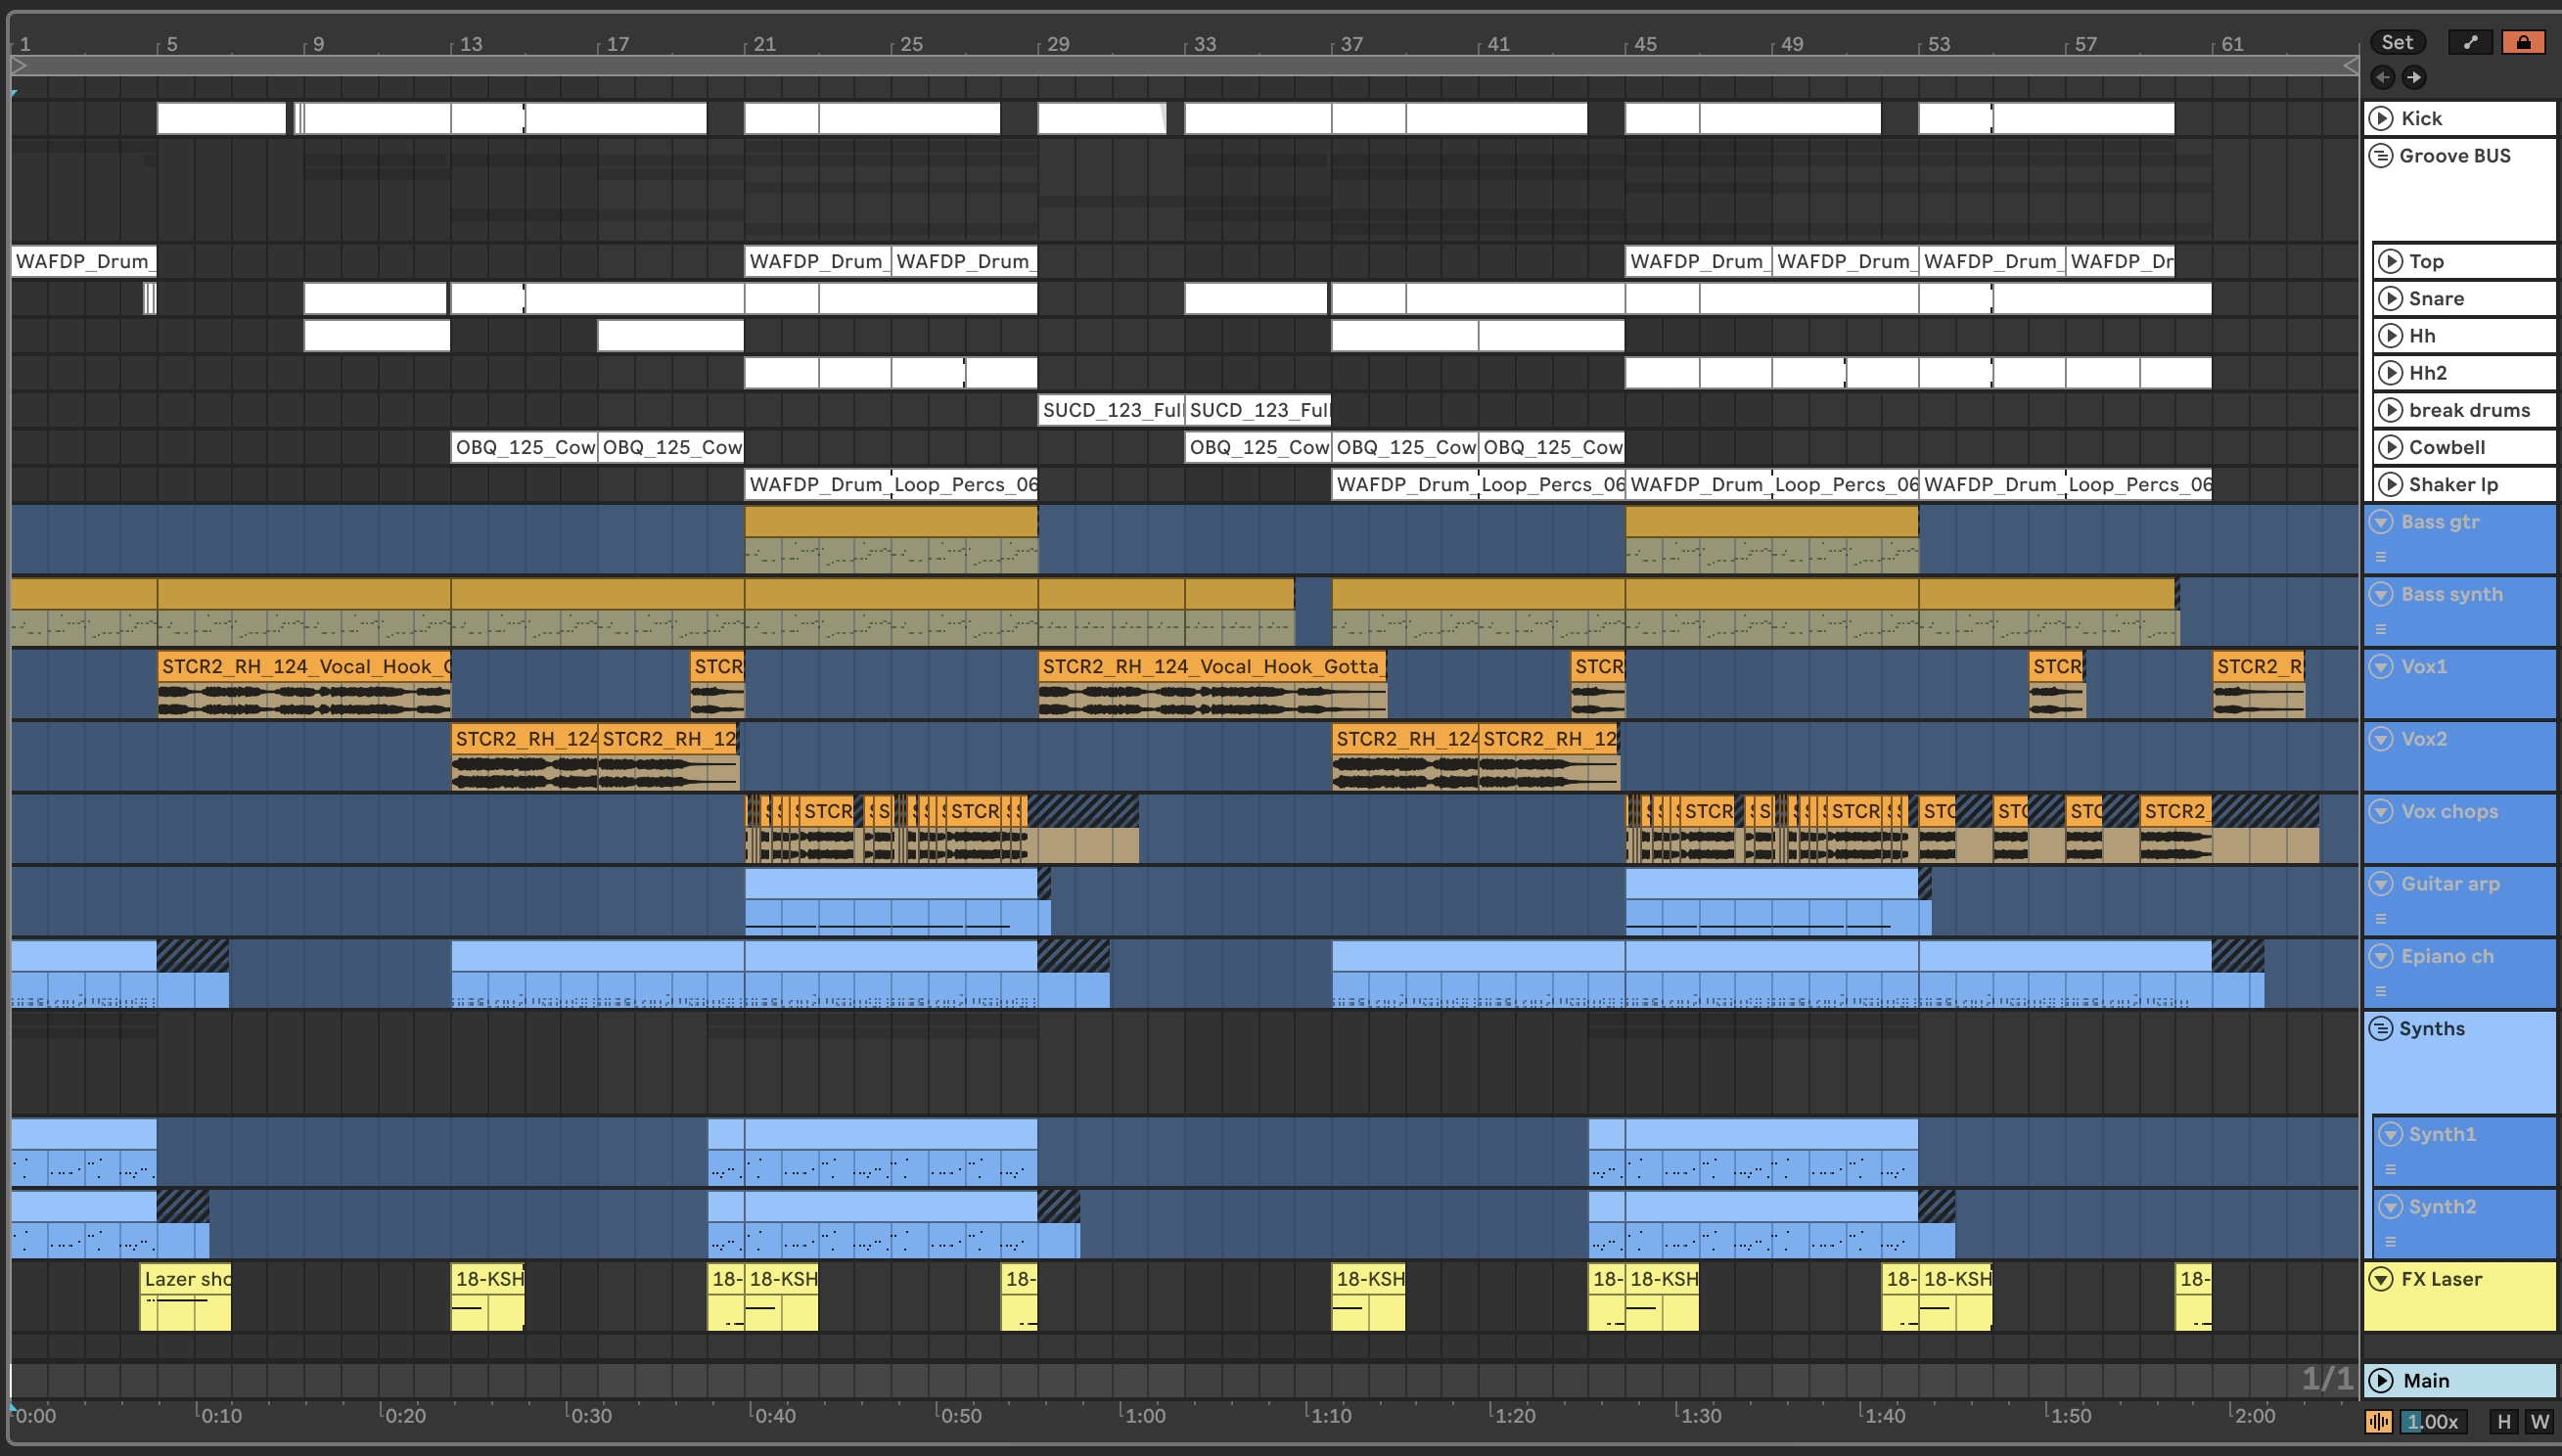Screen dimensions: 2562x1456
Task: Click the 1.00x zoom value field
Action: [x=2432, y=1421]
